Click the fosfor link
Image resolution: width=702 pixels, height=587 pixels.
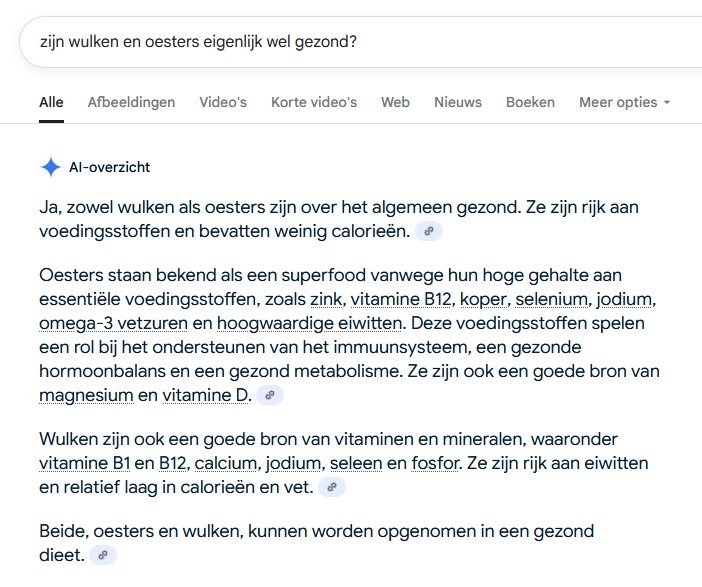click(x=436, y=463)
